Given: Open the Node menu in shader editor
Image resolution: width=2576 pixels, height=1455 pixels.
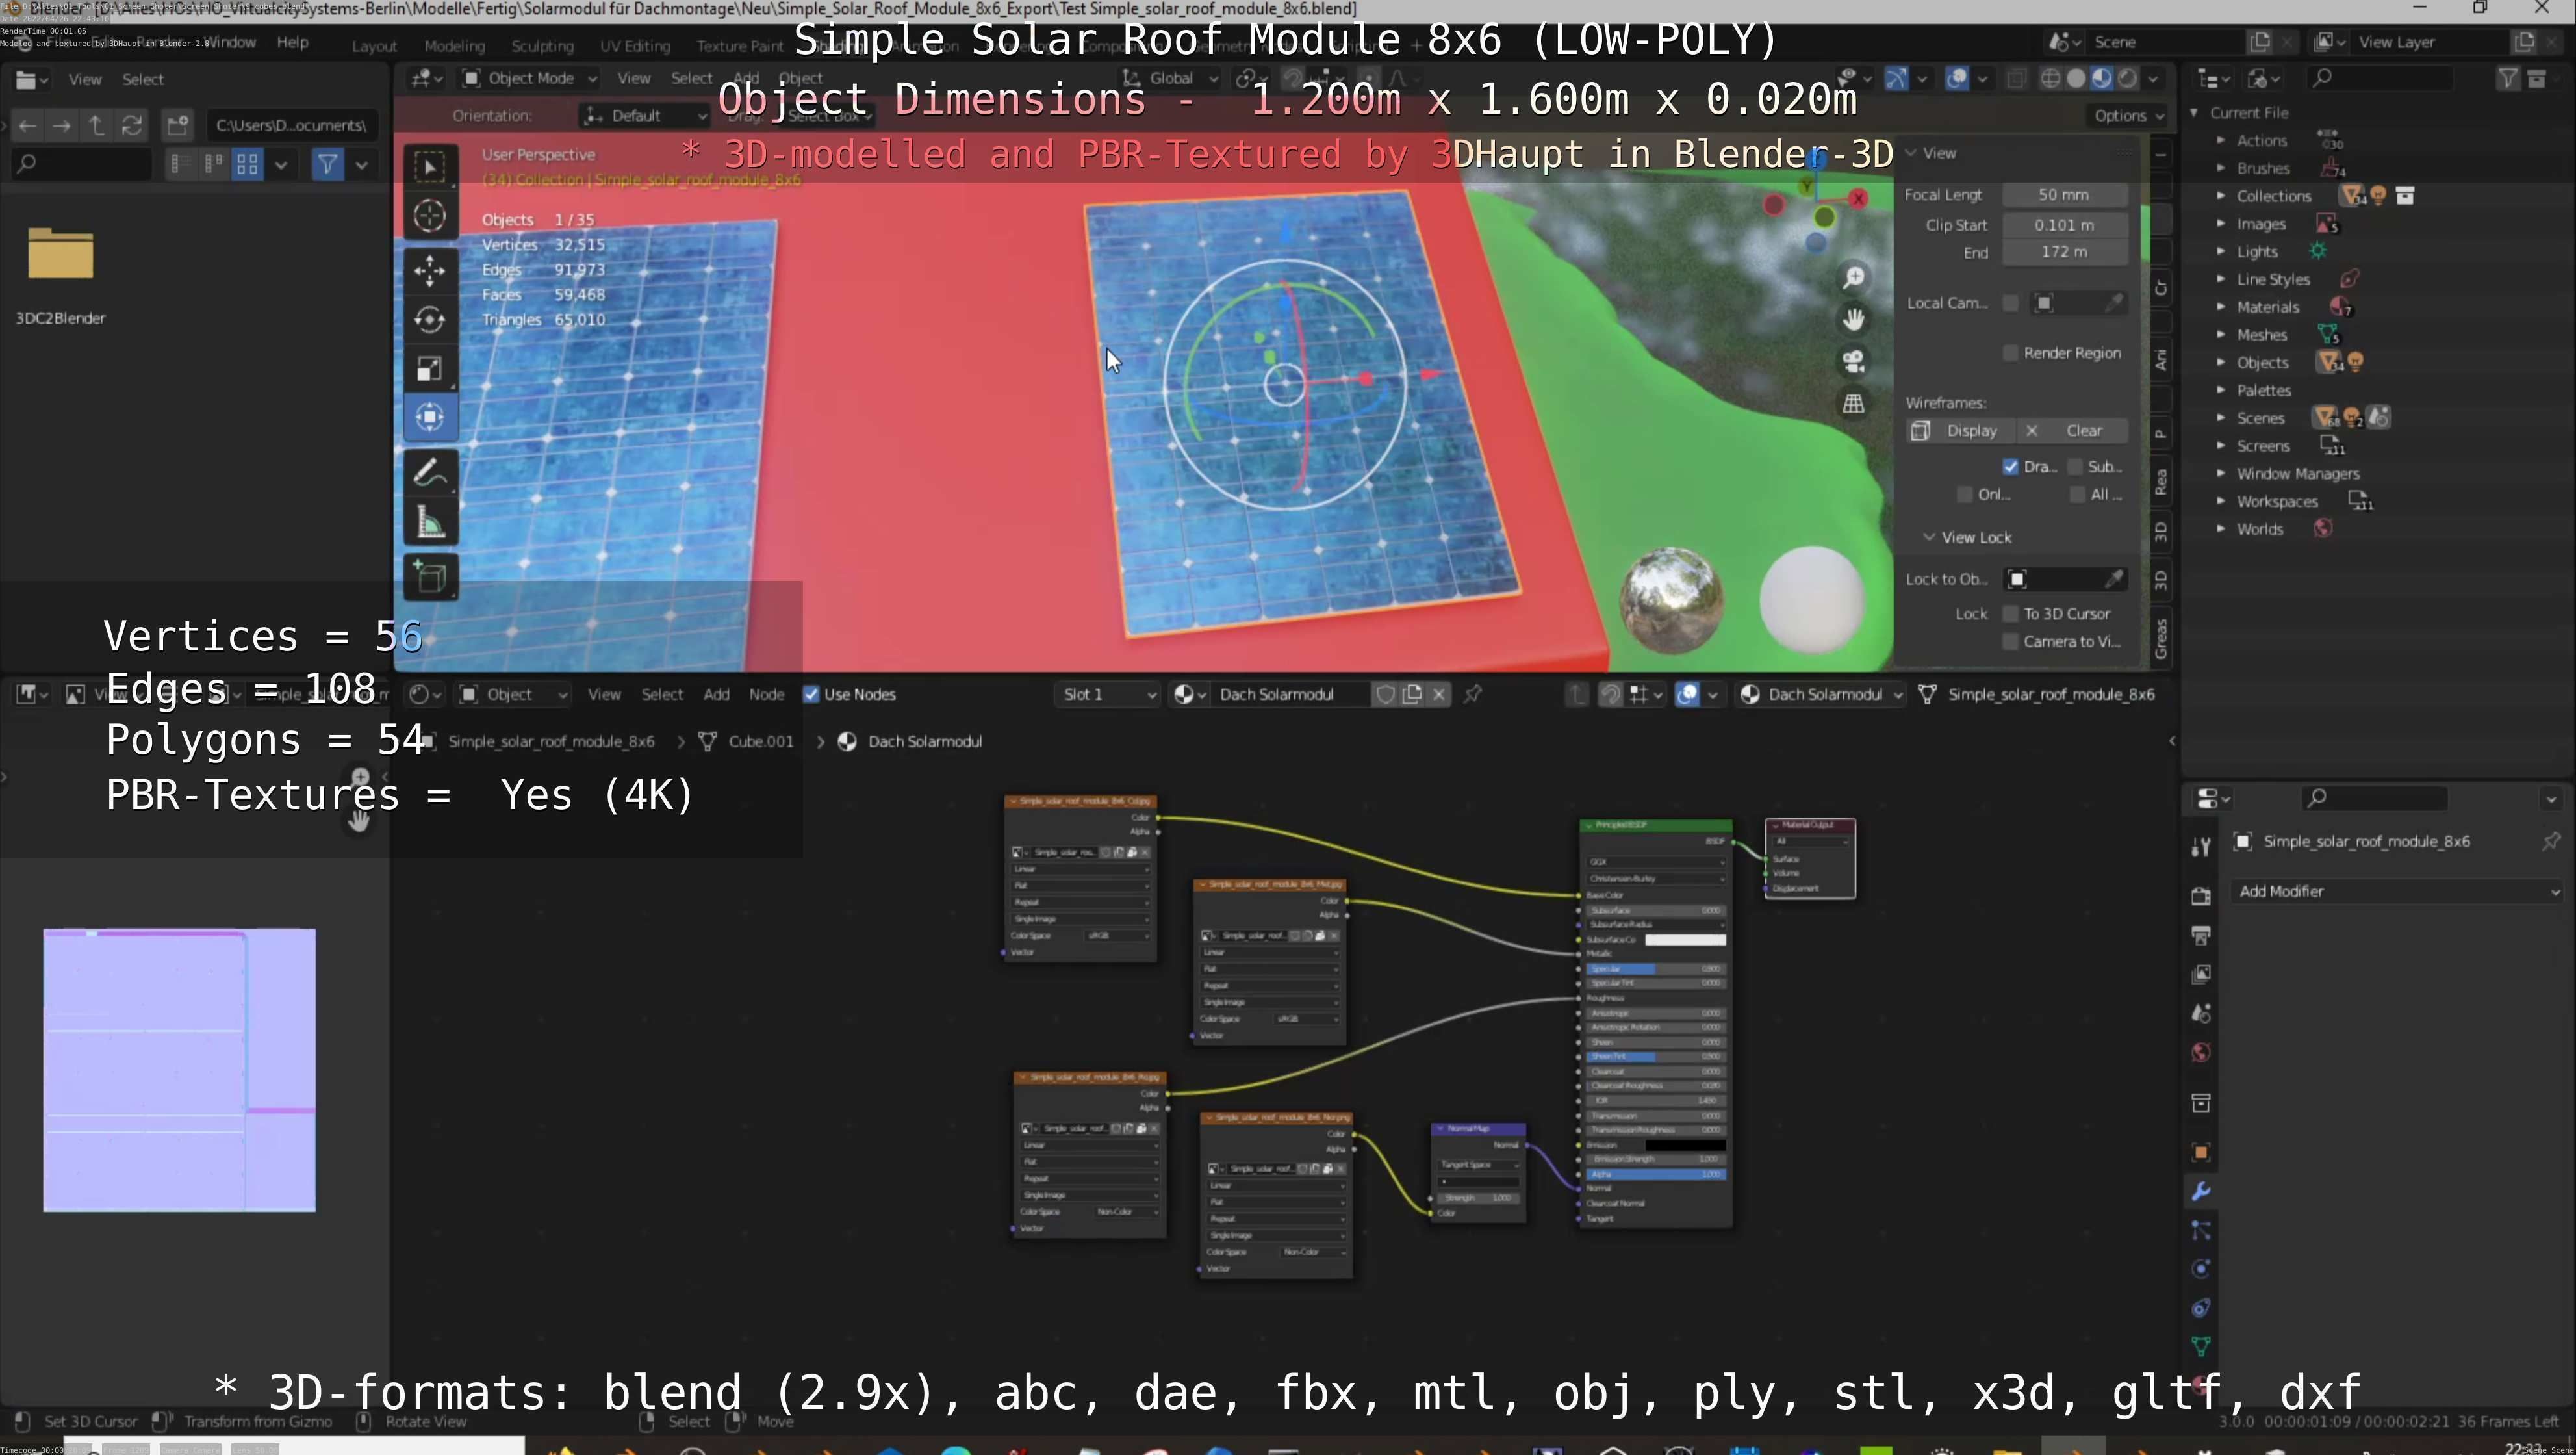Looking at the screenshot, I should (766, 694).
